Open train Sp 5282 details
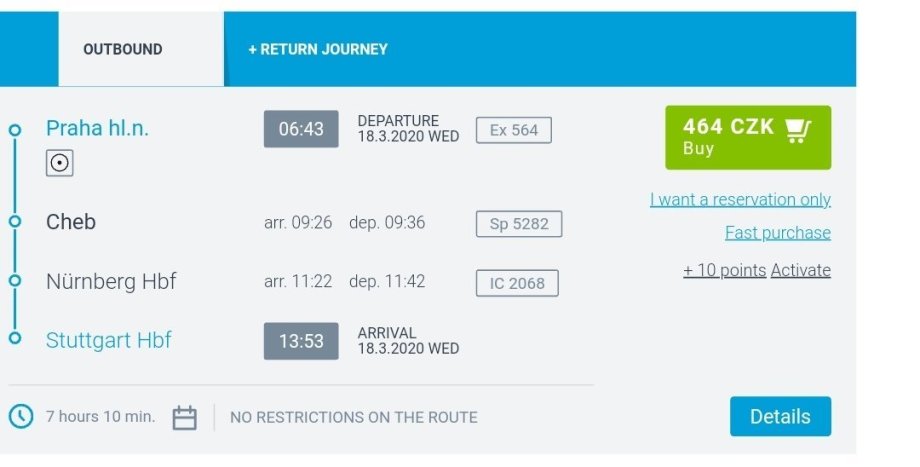Image resolution: width=920 pixels, height=467 pixels. [519, 224]
